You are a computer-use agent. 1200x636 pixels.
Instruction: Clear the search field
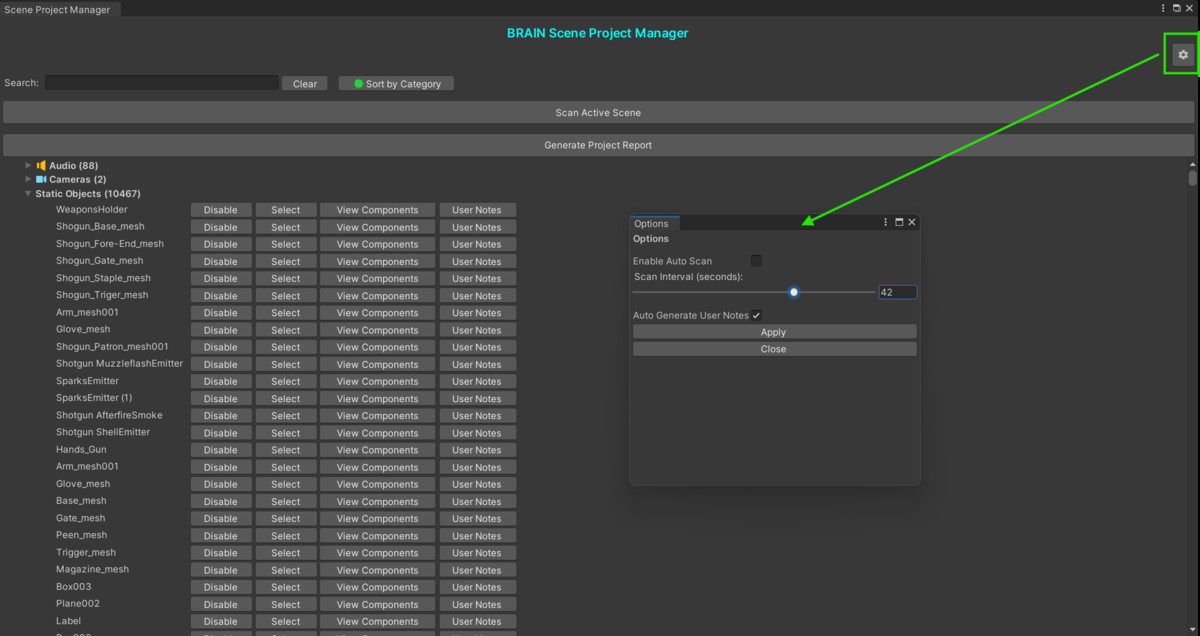[305, 84]
